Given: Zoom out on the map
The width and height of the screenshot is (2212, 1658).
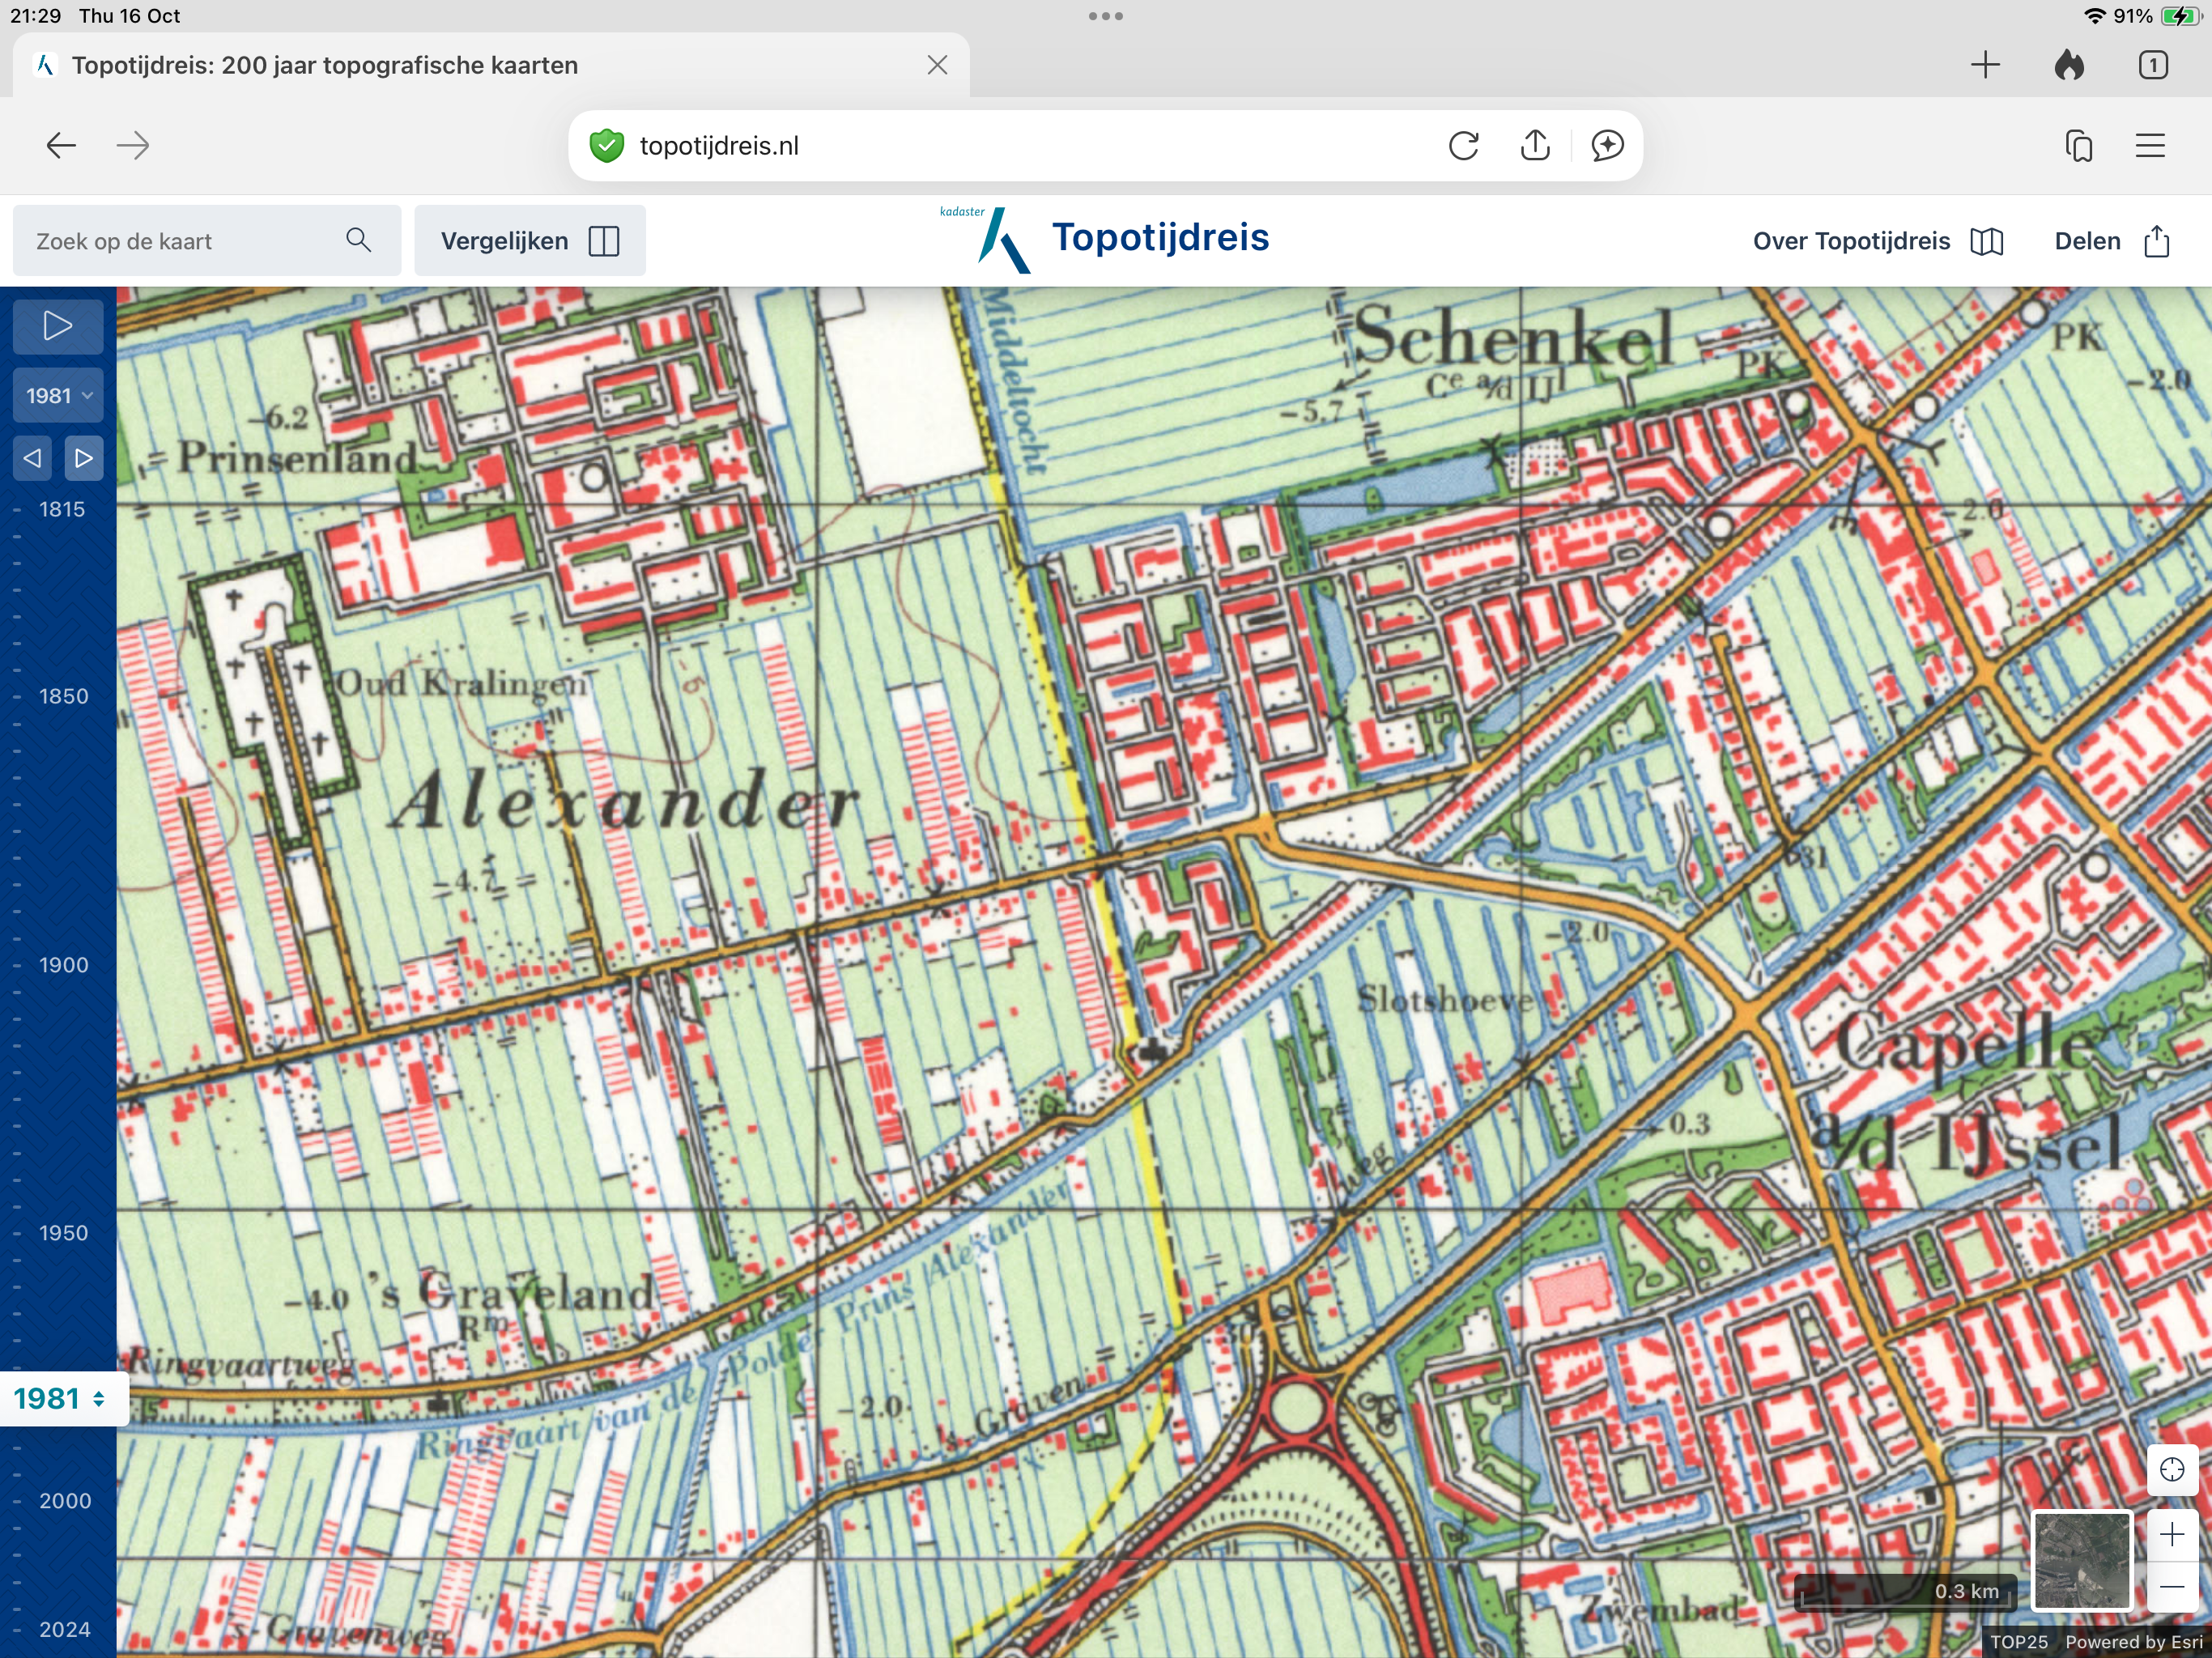Looking at the screenshot, I should pos(2171,1587).
